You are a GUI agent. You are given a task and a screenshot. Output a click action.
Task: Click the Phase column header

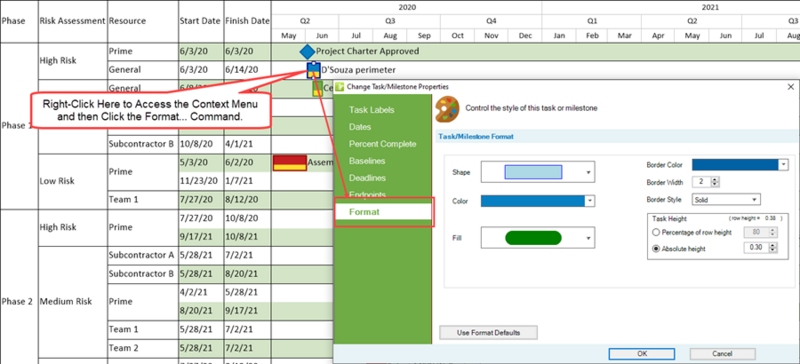(13, 21)
